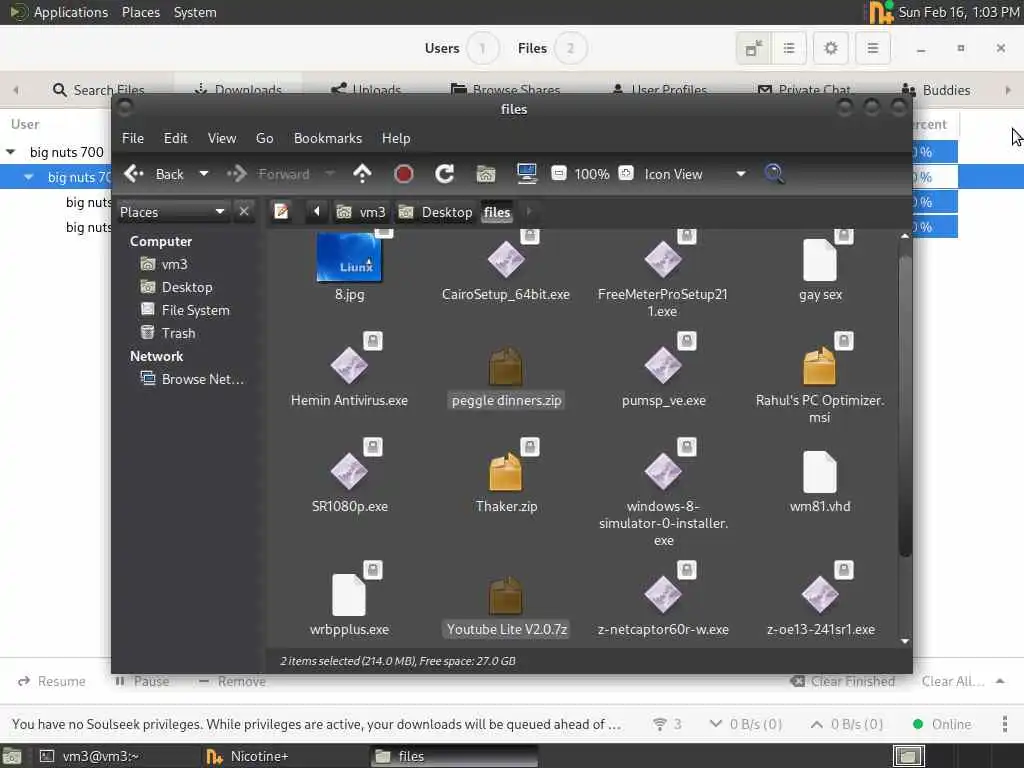Screen dimensions: 1024x768
Task: Select CairoSetup_64bit.exe file icon
Action: click(x=506, y=259)
